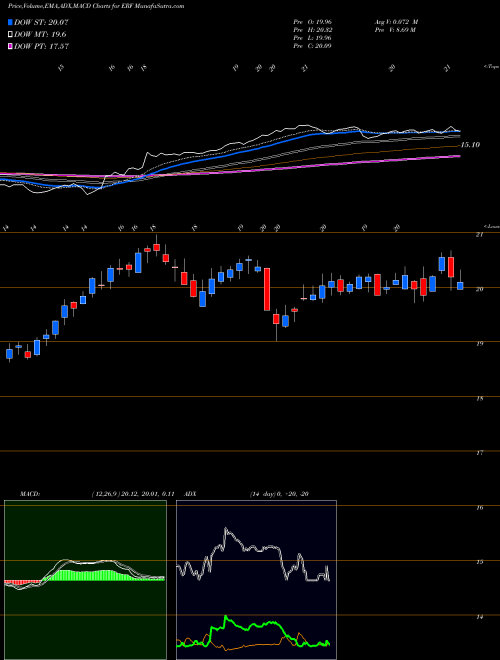Image resolution: width=500 pixels, height=660 pixels.
Task: Click the 'Pre V: 8.69 M' volume text
Action: point(396,30)
